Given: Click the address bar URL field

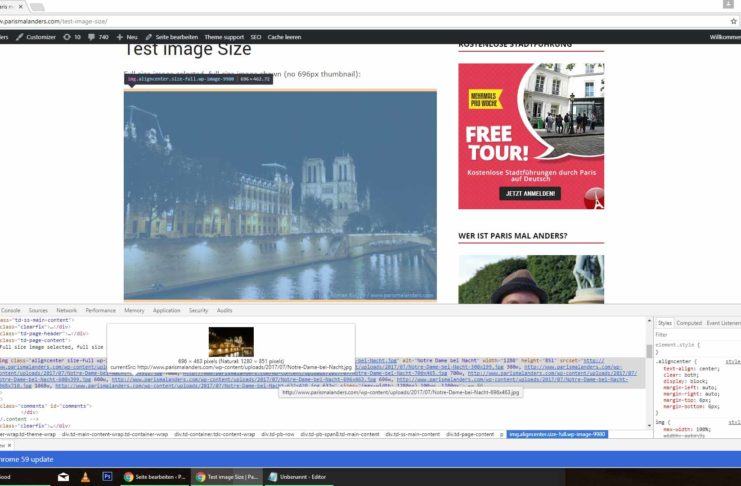Looking at the screenshot, I should coord(364,21).
